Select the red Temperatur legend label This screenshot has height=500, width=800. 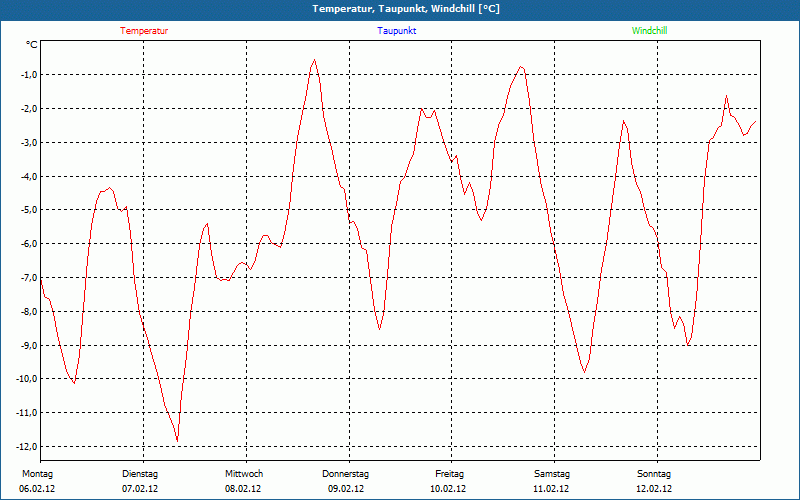pyautogui.click(x=144, y=31)
